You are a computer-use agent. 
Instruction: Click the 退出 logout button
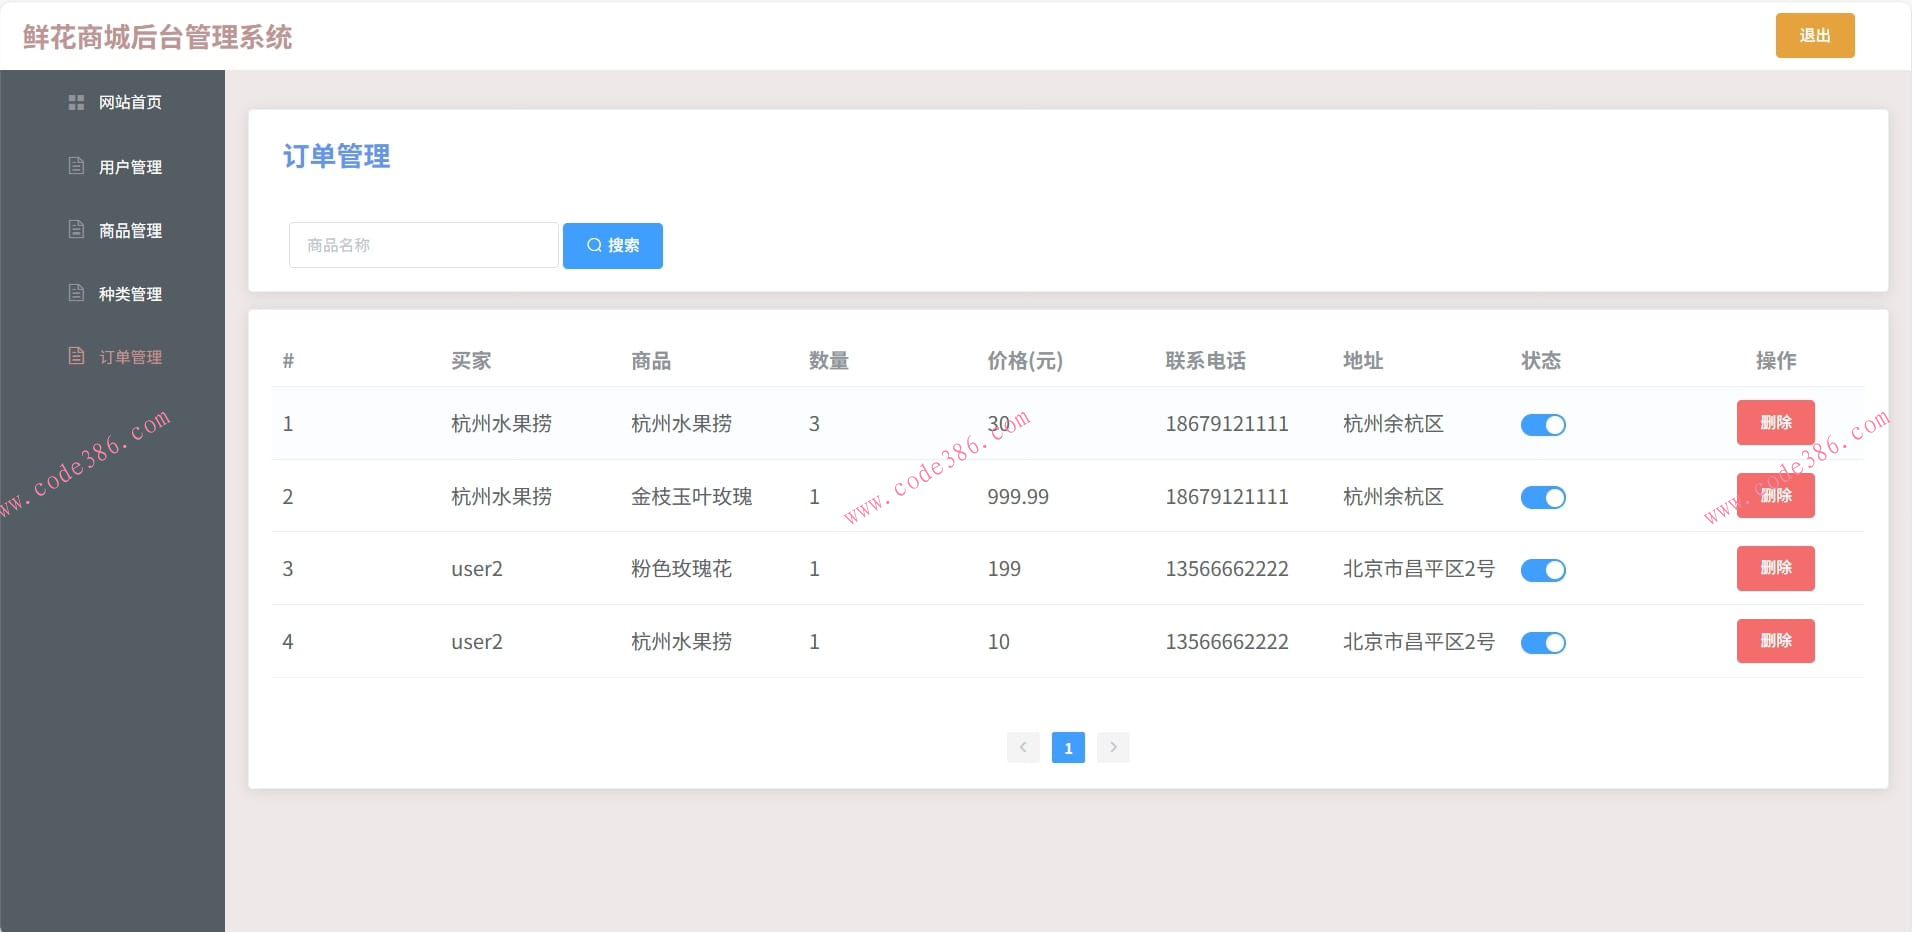1813,35
